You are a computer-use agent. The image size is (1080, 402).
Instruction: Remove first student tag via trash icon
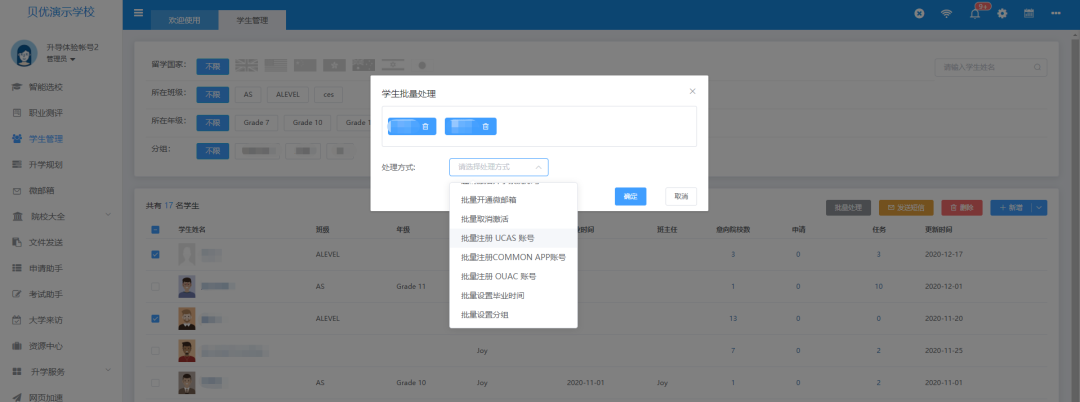(x=425, y=127)
